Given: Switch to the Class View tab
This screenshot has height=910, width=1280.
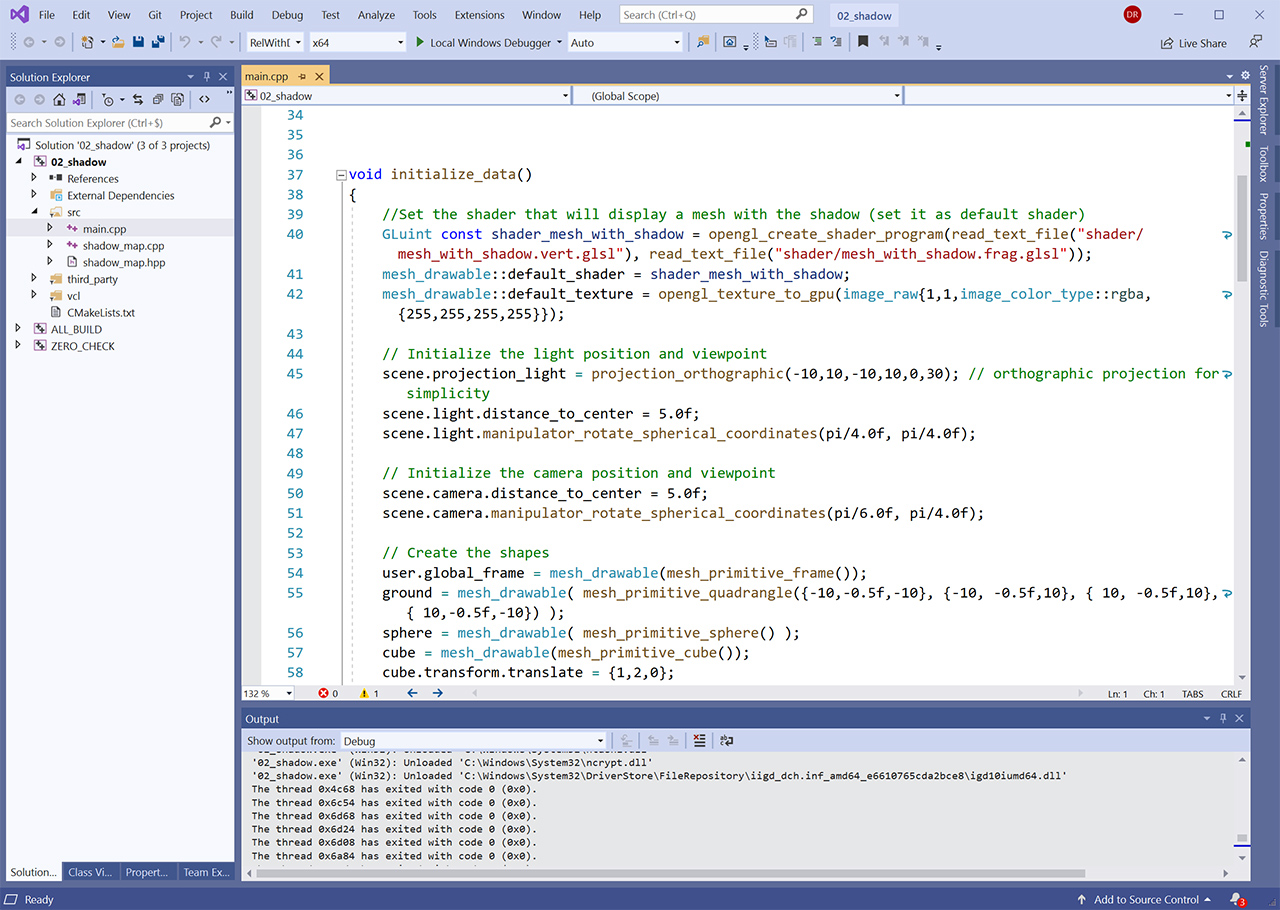Looking at the screenshot, I should pyautogui.click(x=90, y=872).
